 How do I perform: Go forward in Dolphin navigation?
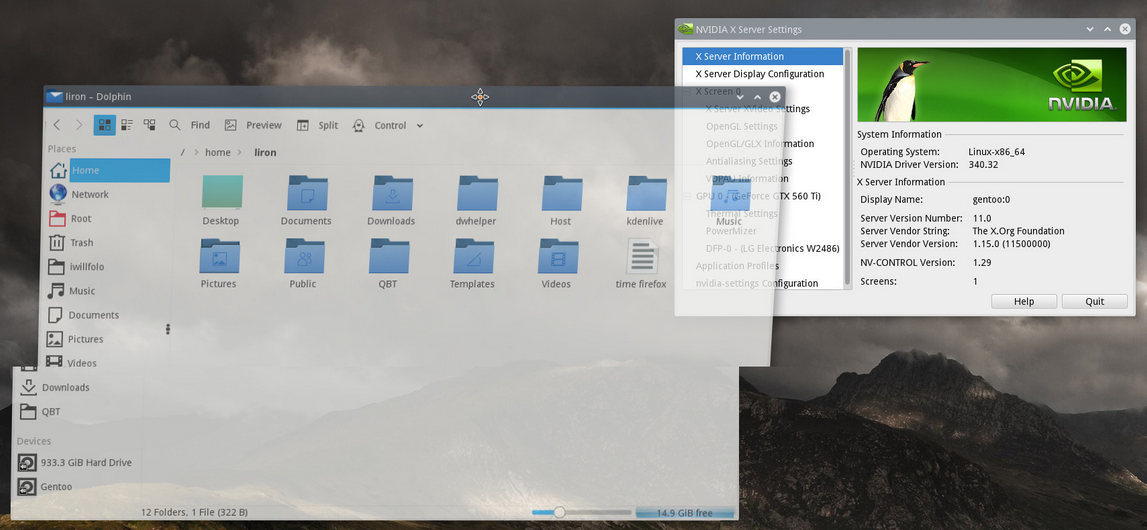[x=79, y=125]
